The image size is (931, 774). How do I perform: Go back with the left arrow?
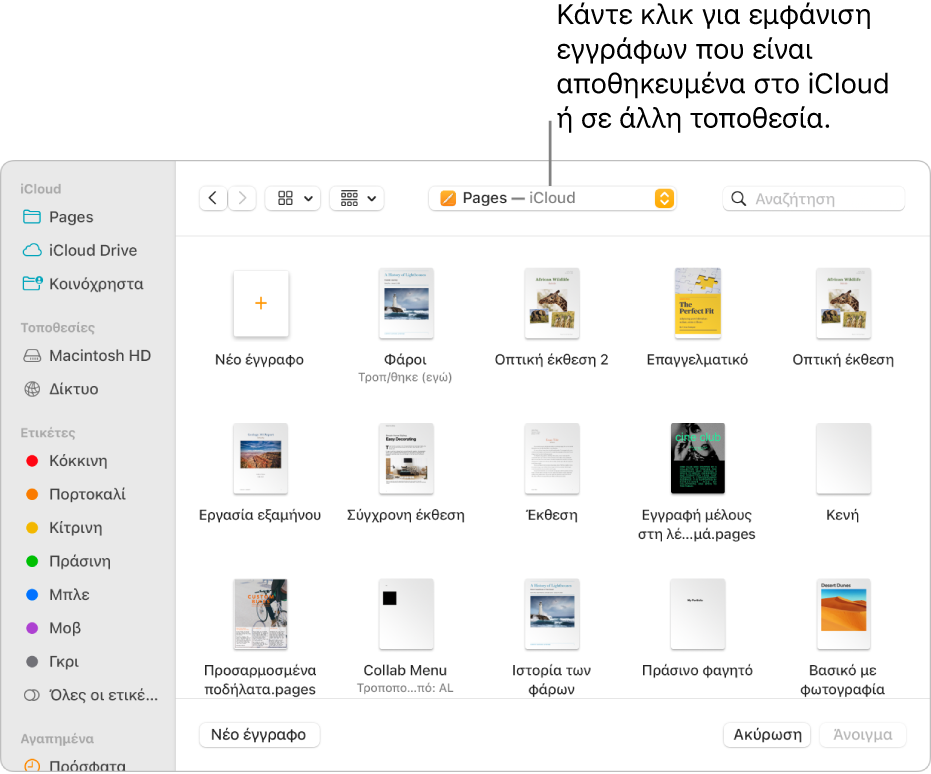(x=213, y=198)
